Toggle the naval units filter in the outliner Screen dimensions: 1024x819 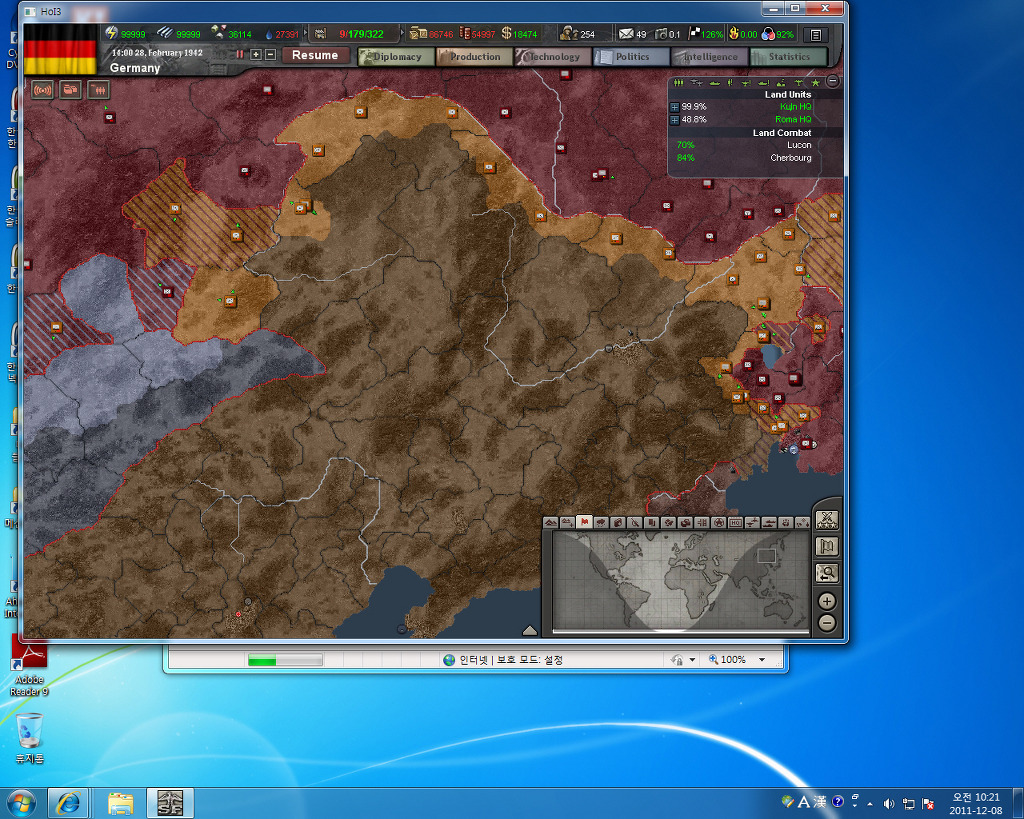click(714, 82)
